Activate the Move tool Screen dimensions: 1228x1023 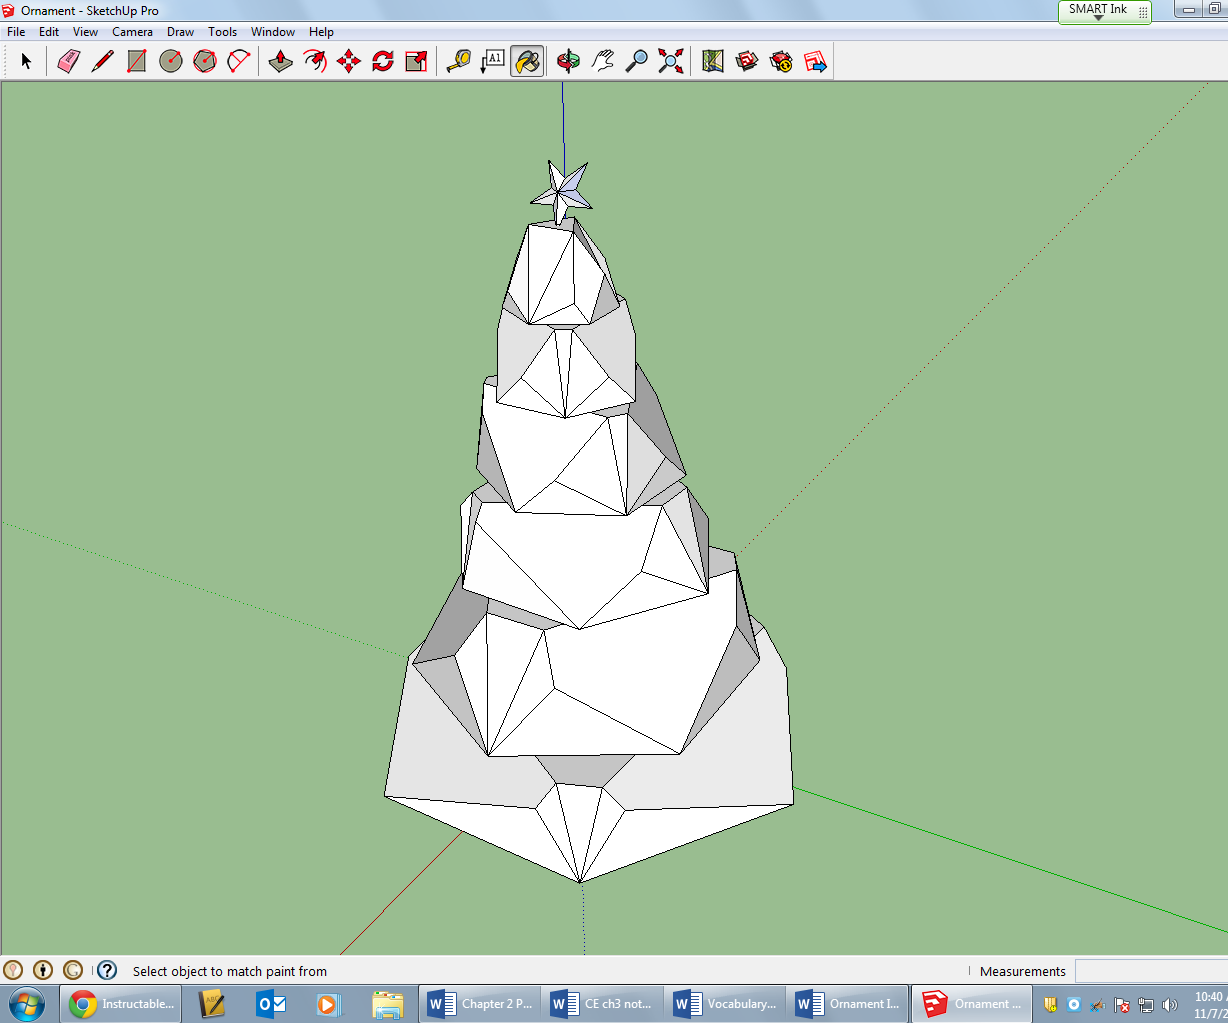point(348,61)
